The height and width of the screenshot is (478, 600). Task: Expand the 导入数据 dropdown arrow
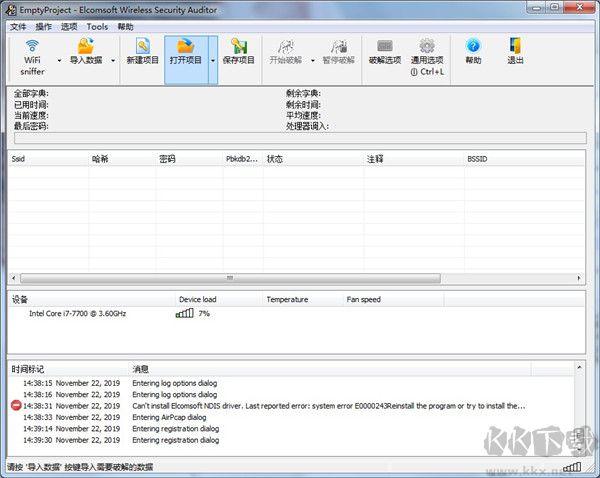(113, 60)
